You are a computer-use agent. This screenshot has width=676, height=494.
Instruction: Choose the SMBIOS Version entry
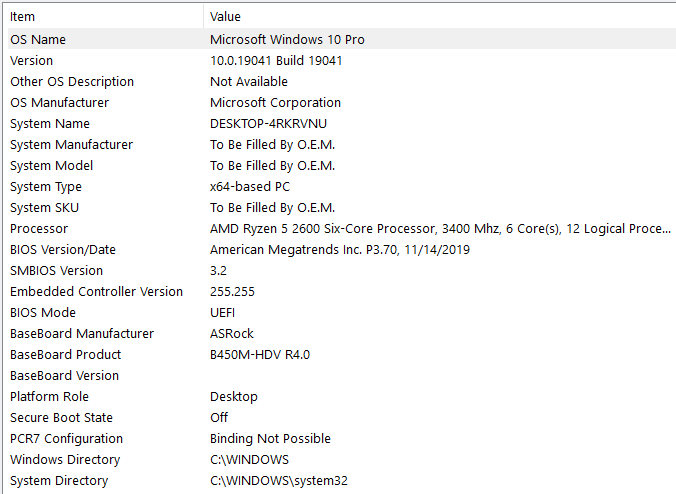56,271
